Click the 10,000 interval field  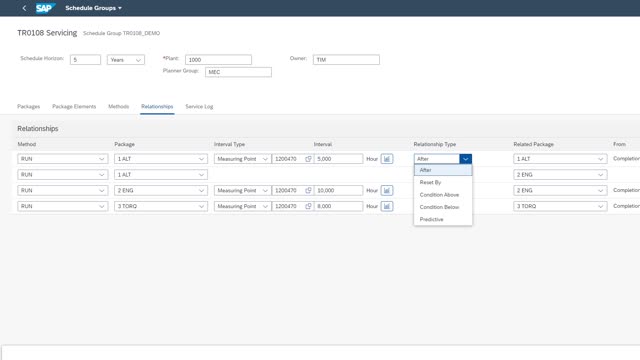pyautogui.click(x=338, y=190)
